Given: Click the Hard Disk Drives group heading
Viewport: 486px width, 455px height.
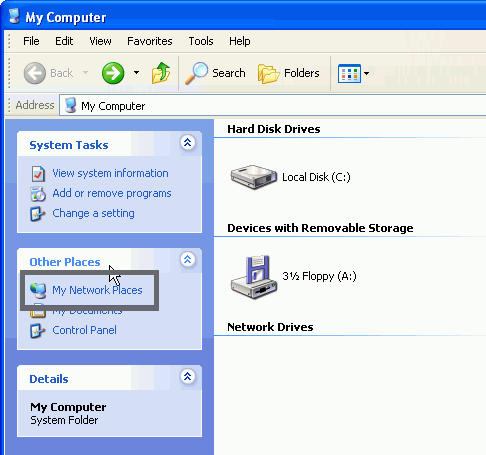Looking at the screenshot, I should click(274, 129).
